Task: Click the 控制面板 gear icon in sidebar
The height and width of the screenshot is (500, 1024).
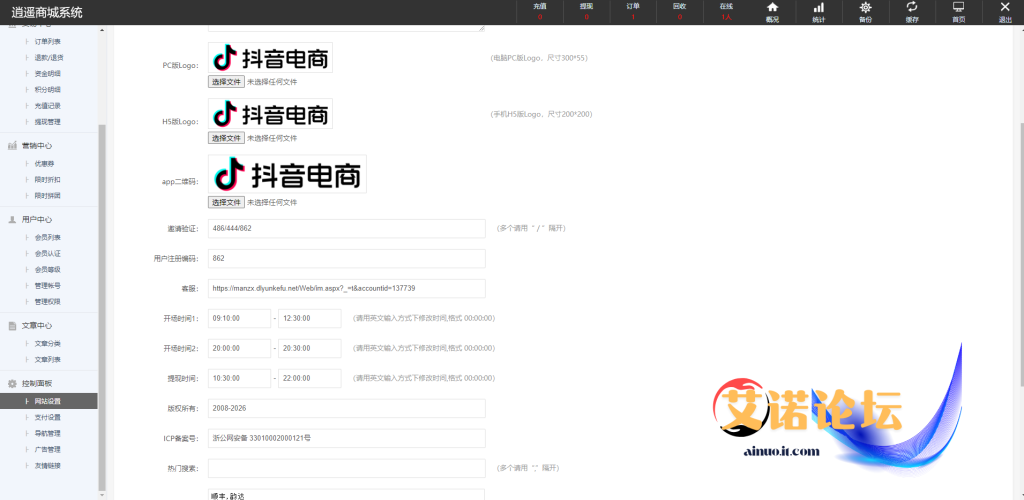Action: pyautogui.click(x=12, y=383)
